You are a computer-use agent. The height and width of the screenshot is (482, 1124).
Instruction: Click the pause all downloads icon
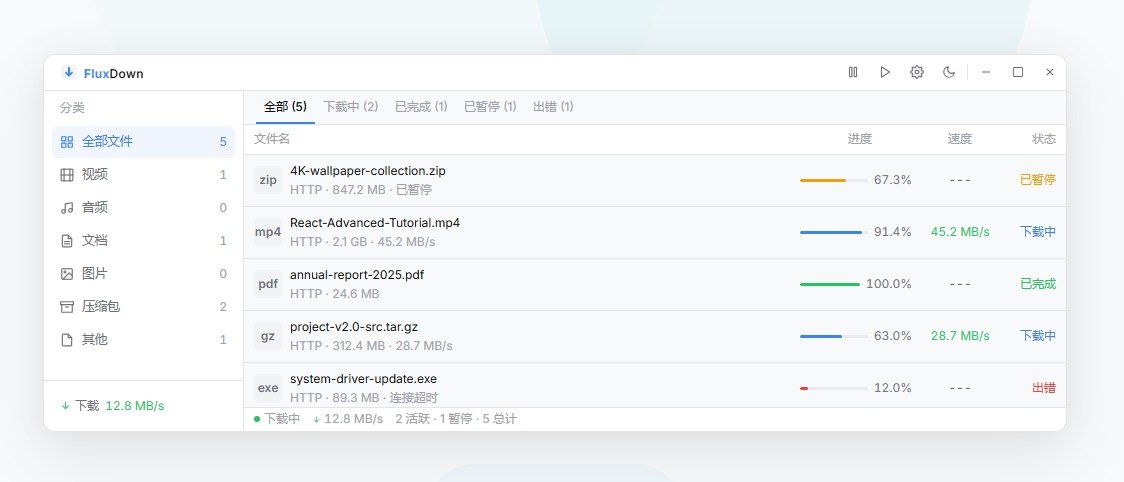[853, 72]
